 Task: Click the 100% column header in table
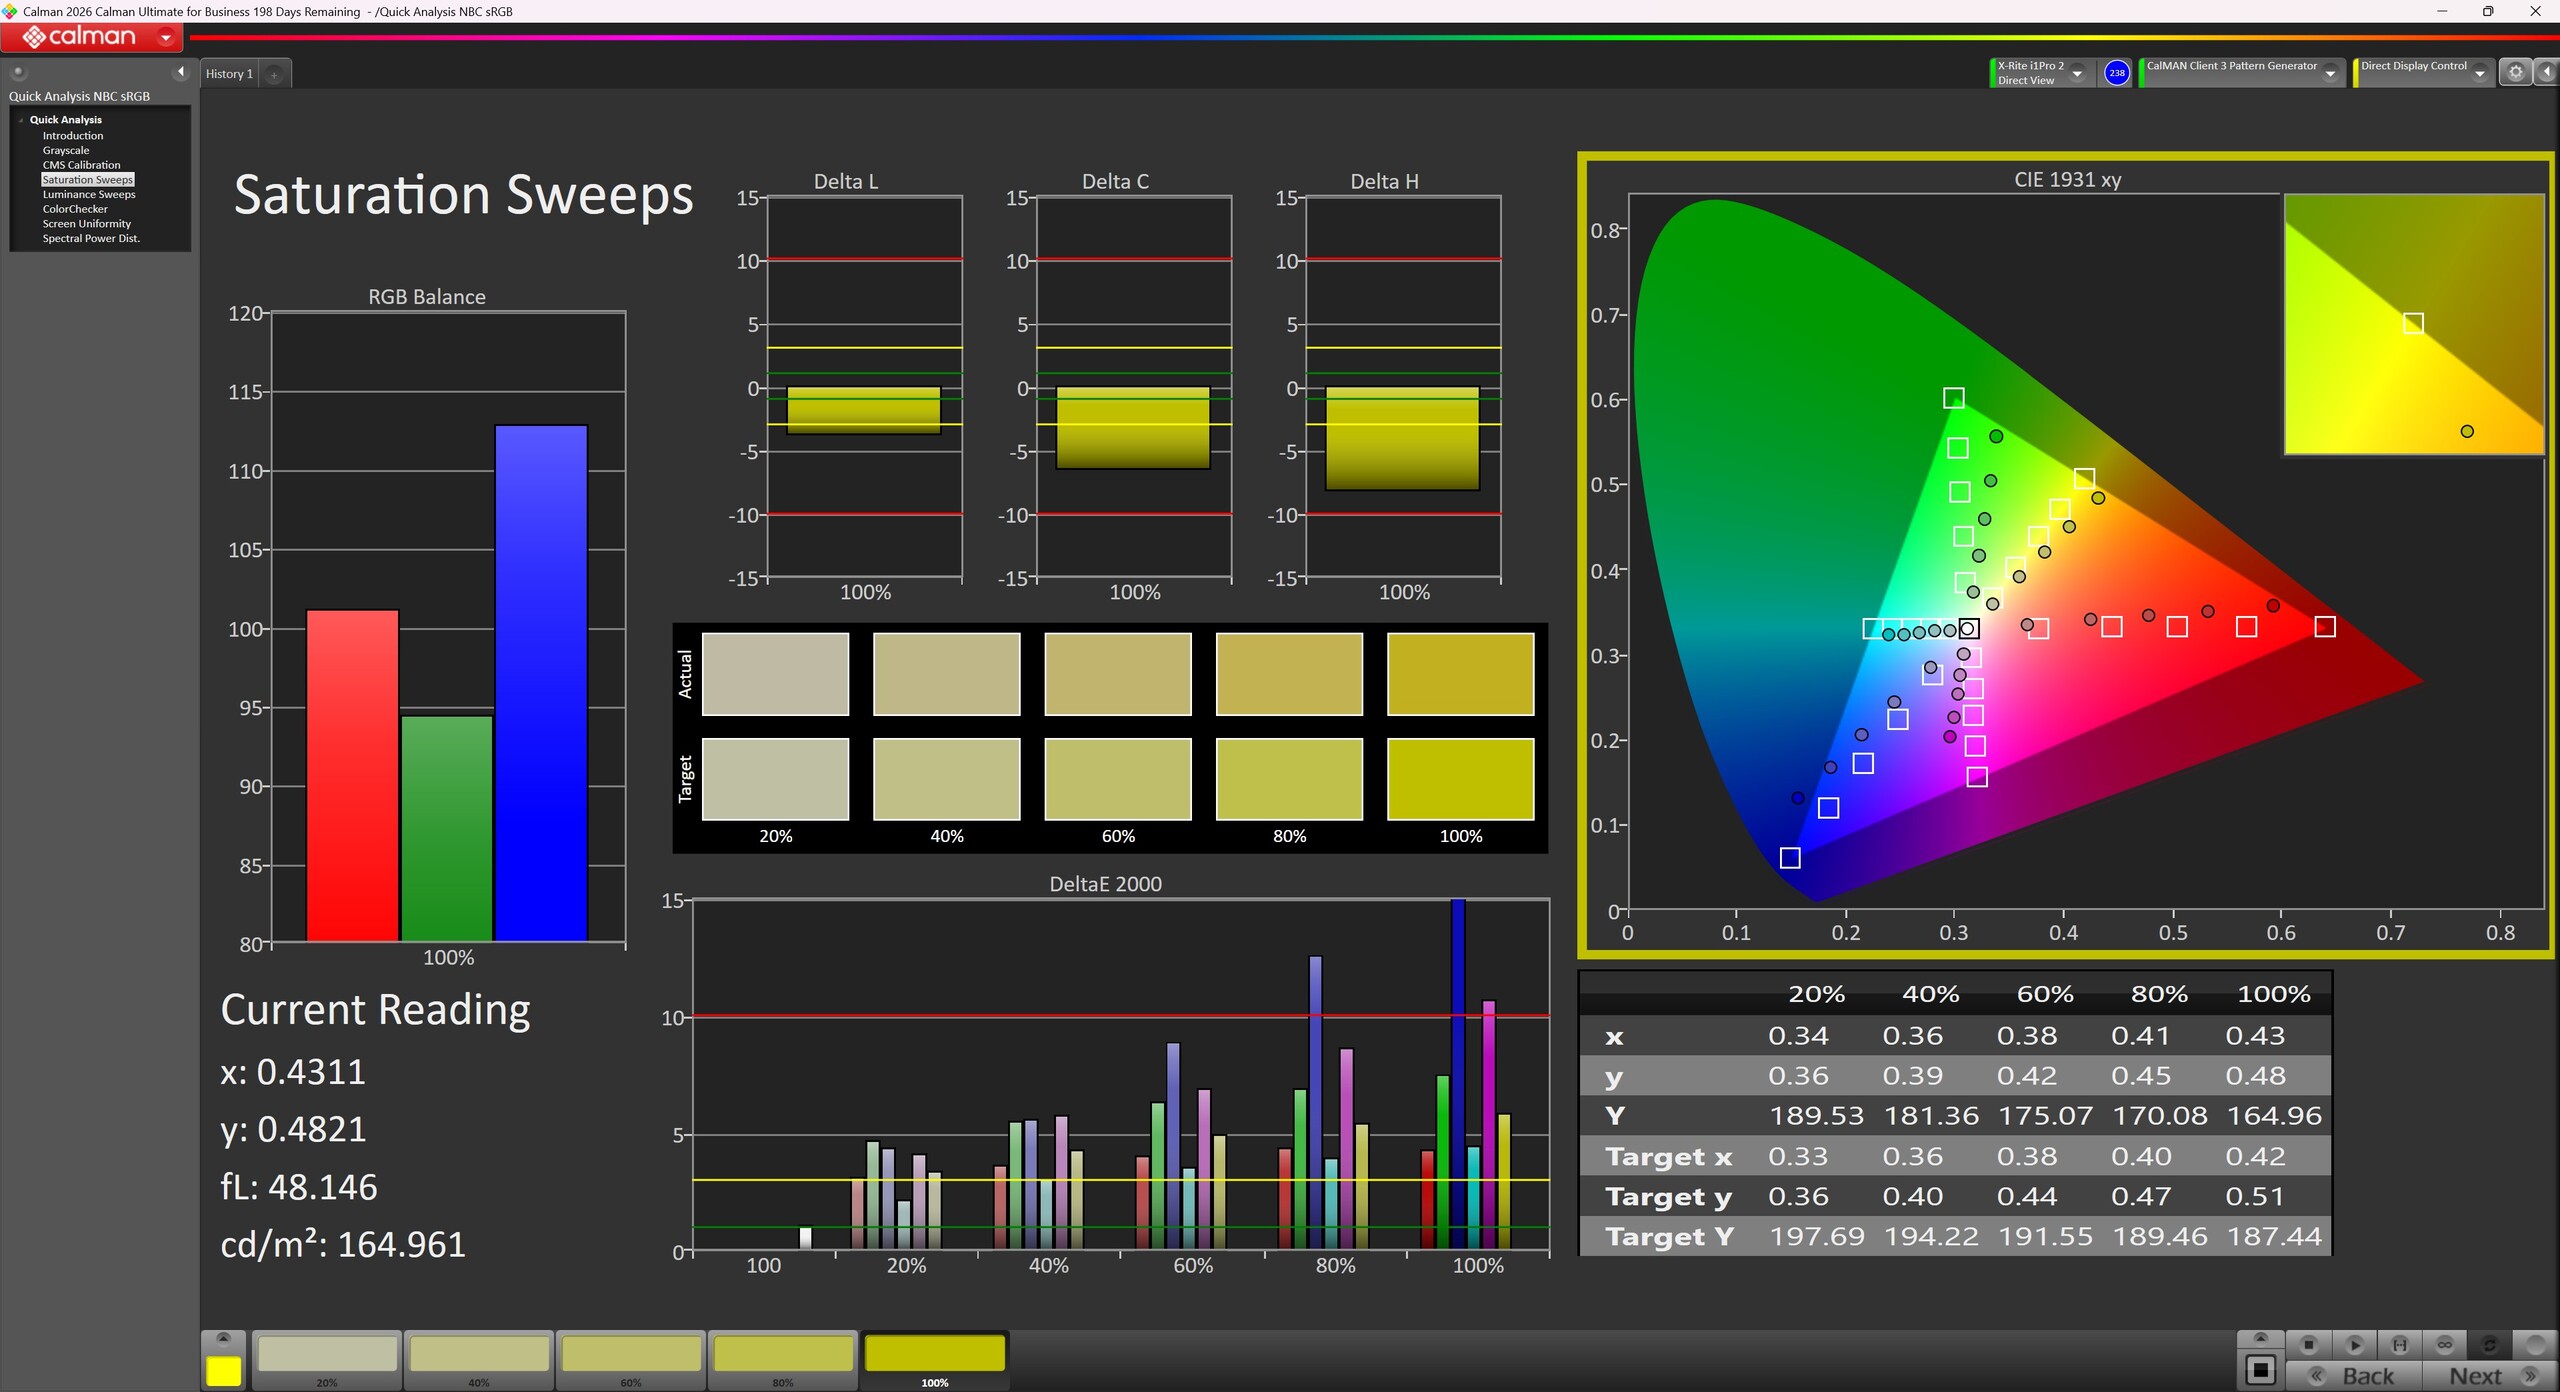point(2273,994)
